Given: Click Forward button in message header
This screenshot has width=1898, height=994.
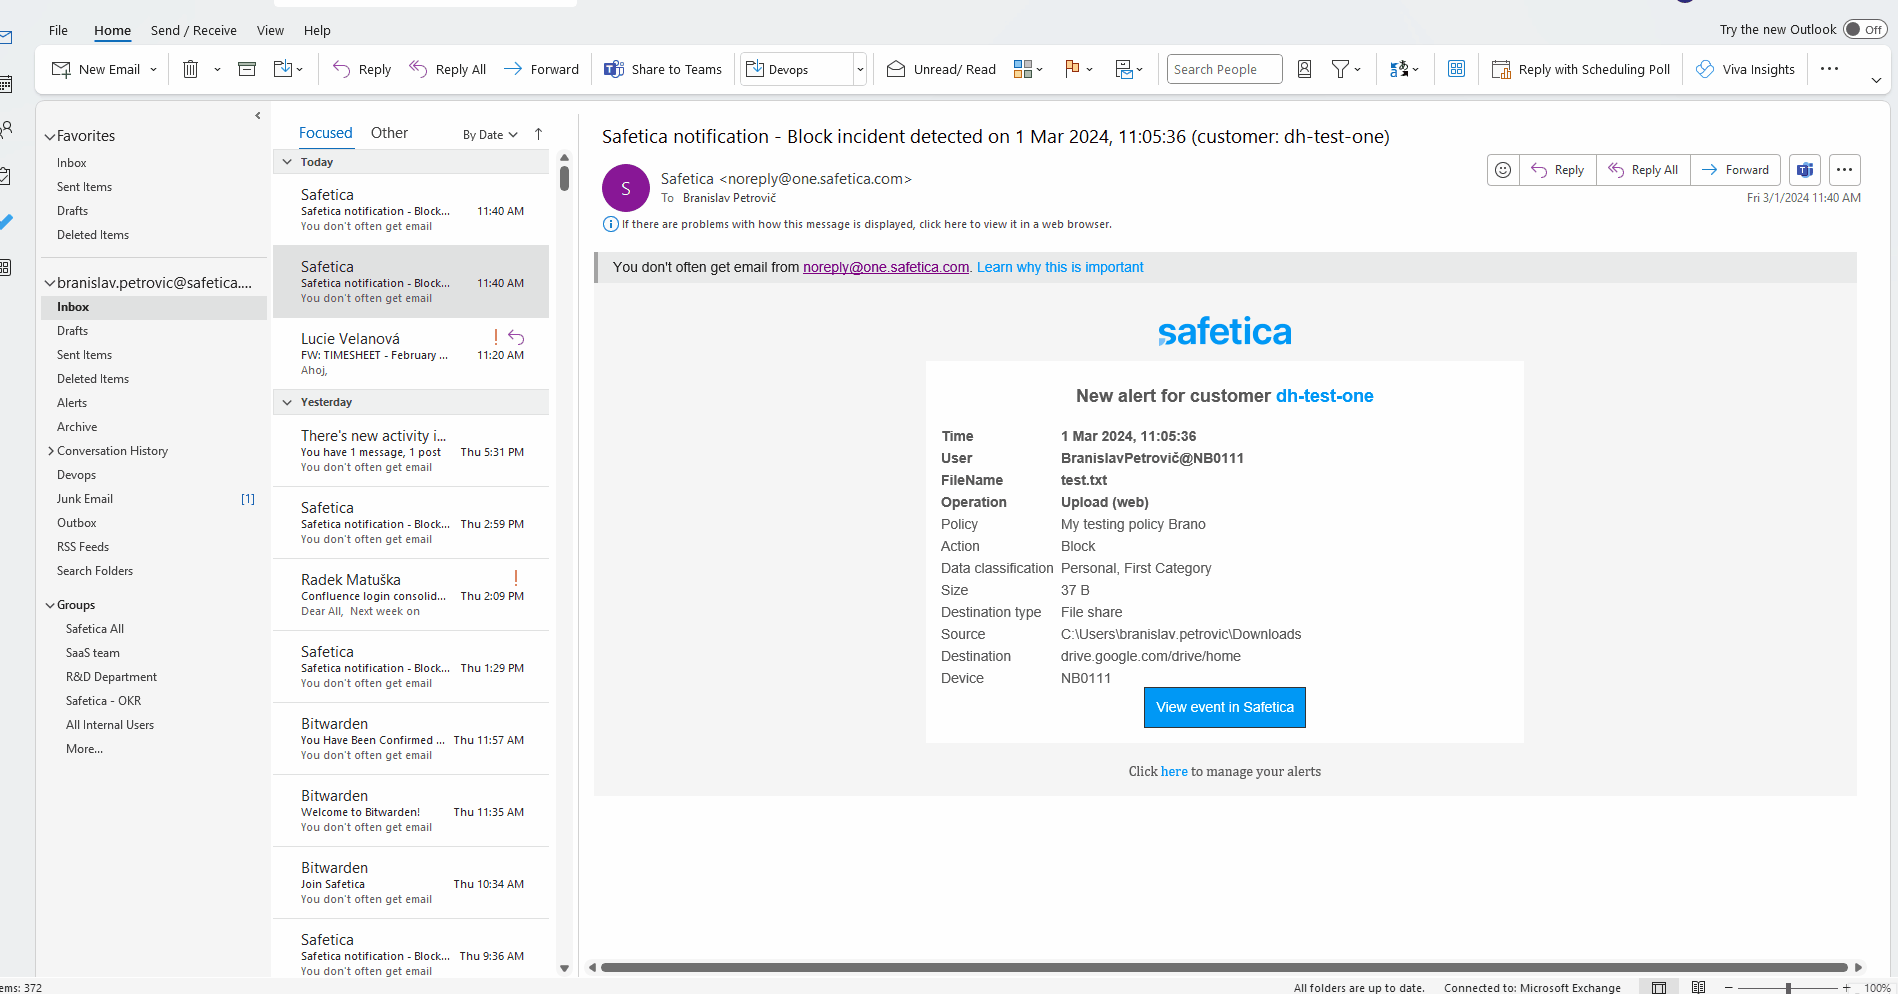Looking at the screenshot, I should 1735,170.
